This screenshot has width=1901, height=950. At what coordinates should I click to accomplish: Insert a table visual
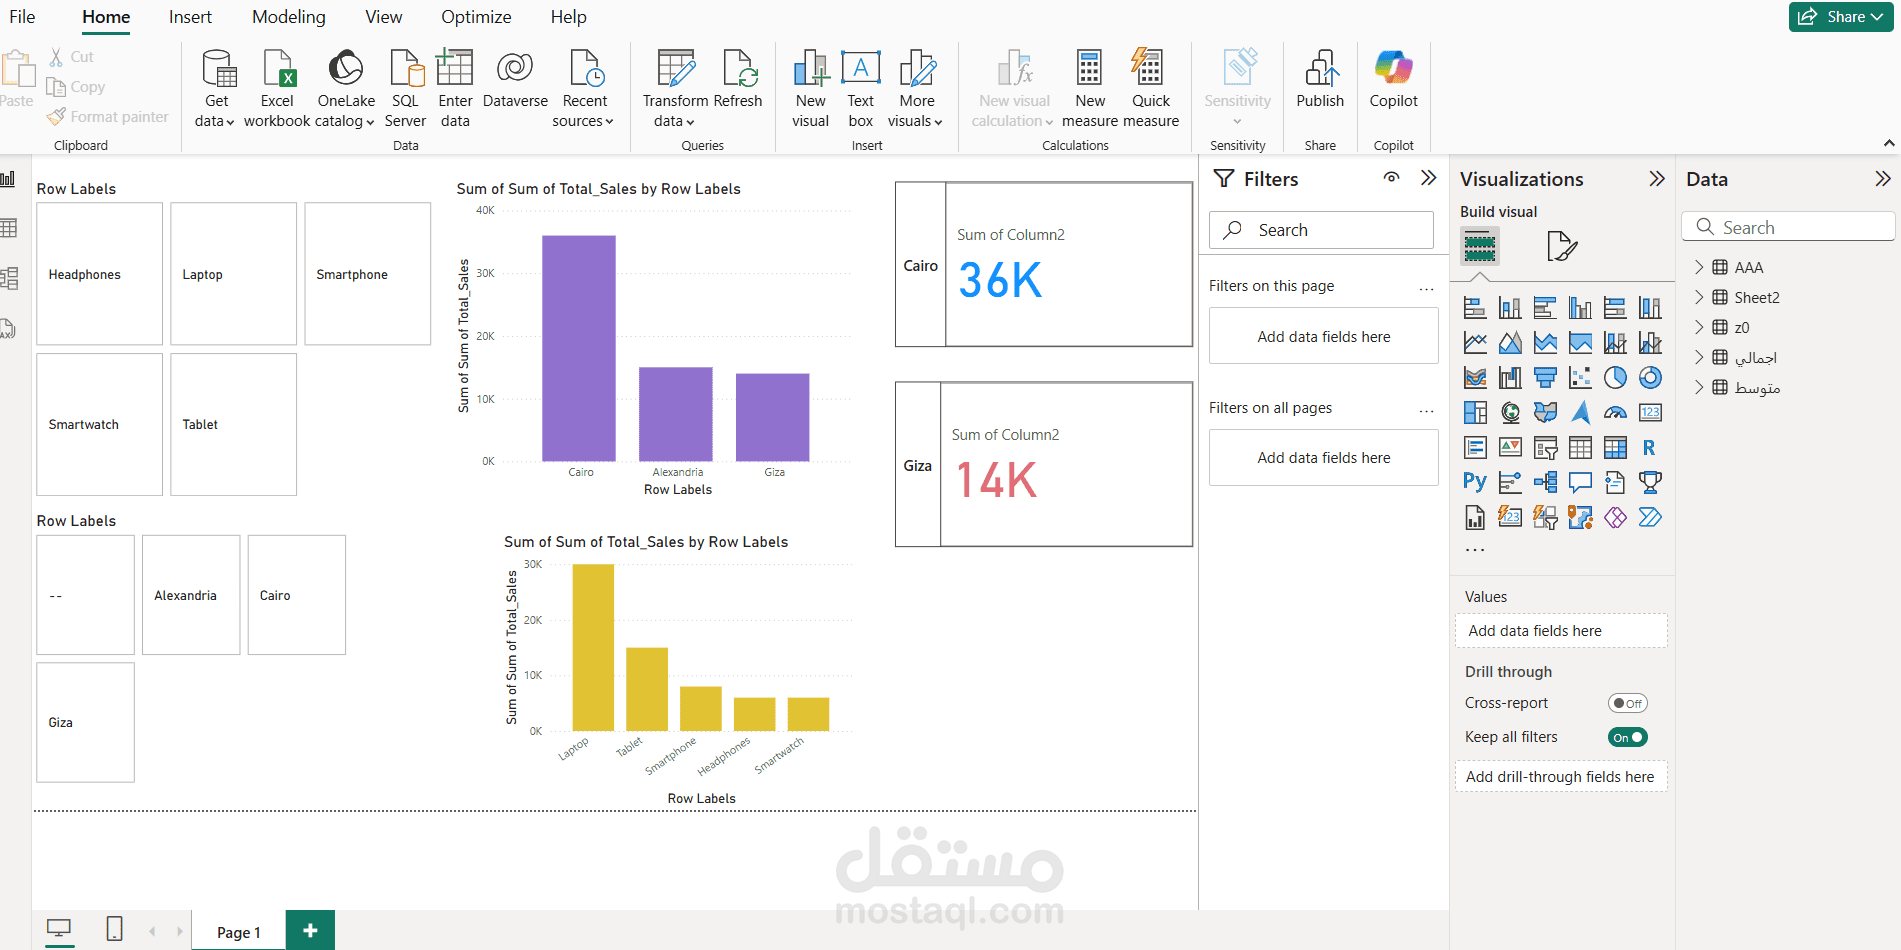[x=1580, y=448]
